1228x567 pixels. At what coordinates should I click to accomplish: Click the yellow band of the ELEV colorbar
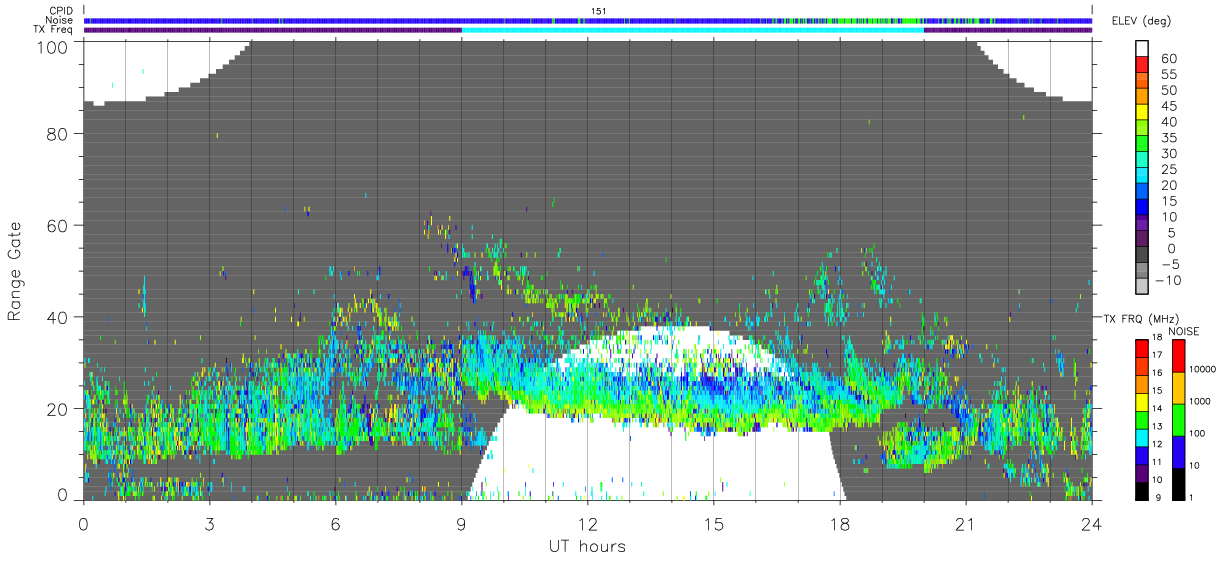point(1143,114)
